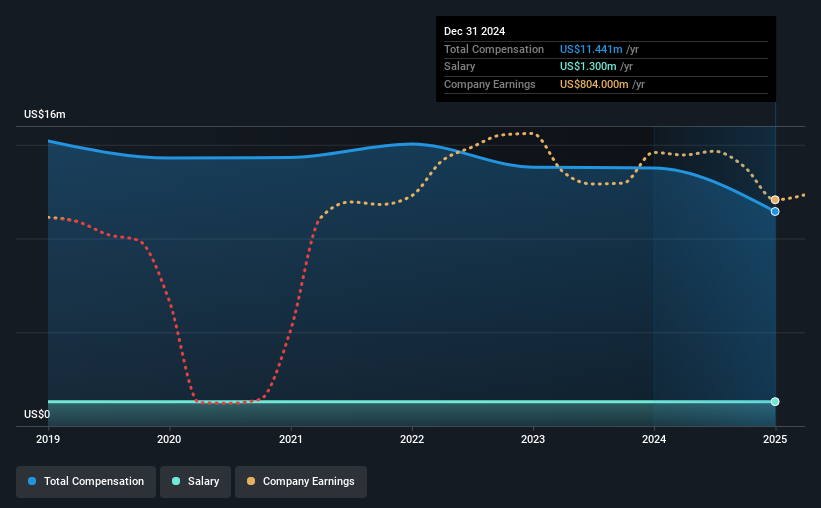This screenshot has height=508, width=821.
Task: Click the US$11.441m total compensation value
Action: pos(591,49)
